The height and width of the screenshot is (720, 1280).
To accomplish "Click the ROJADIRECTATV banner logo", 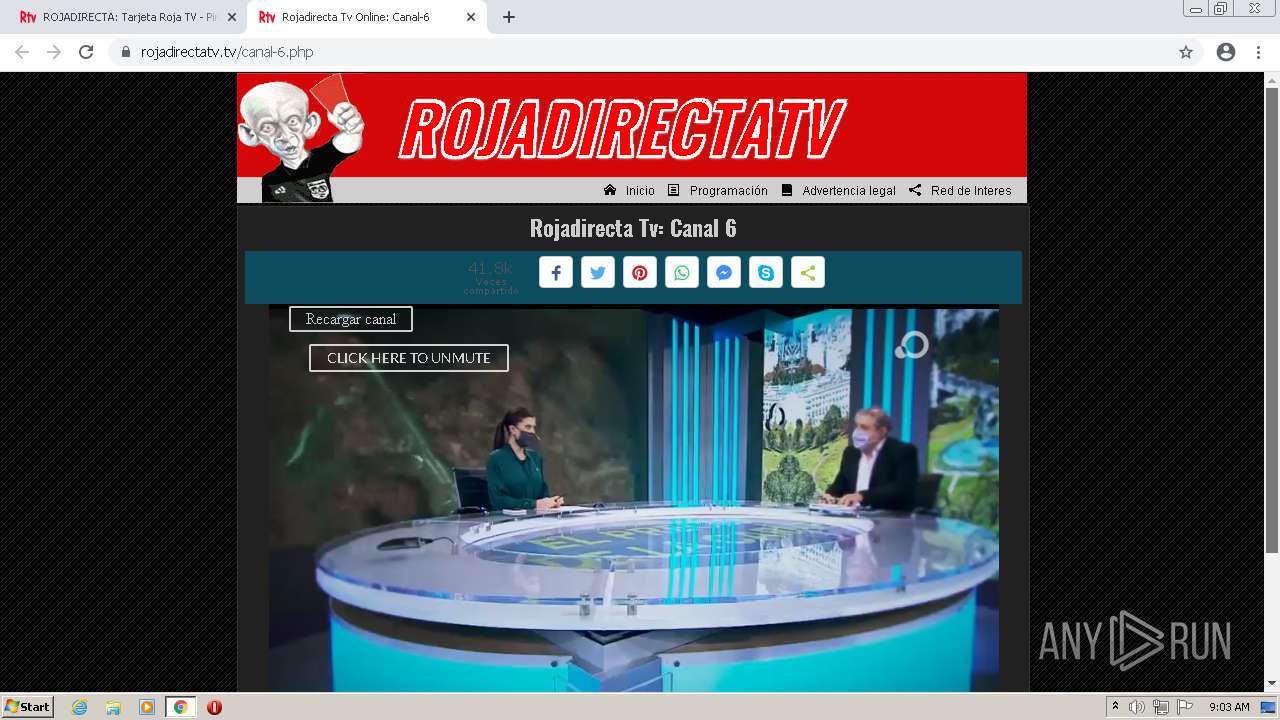I will [622, 130].
